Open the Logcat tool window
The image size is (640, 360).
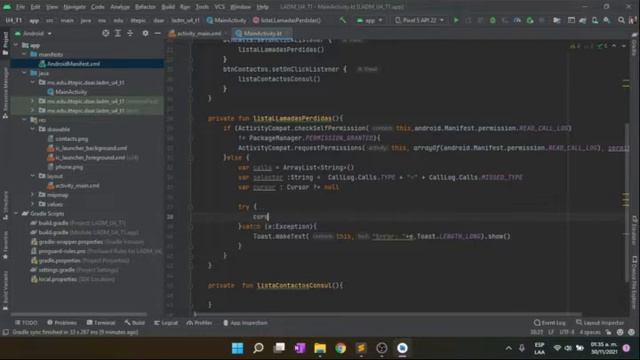point(166,323)
